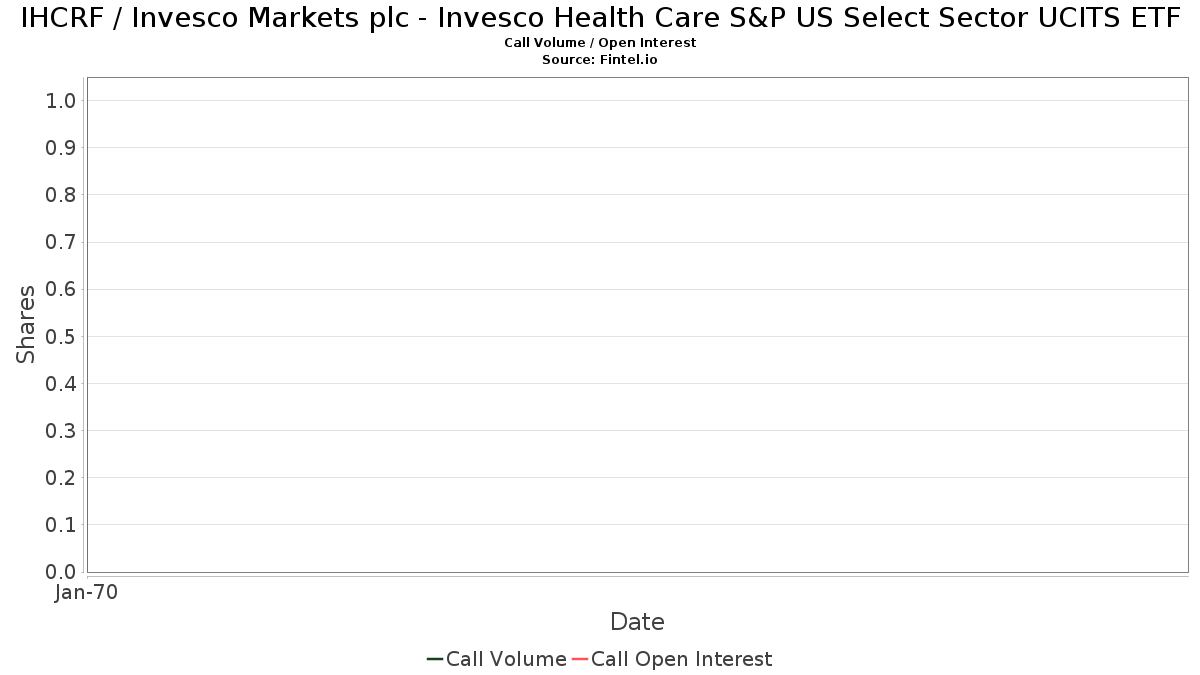
Task: Click the 0.7 y-axis tick label
Action: pos(61,242)
